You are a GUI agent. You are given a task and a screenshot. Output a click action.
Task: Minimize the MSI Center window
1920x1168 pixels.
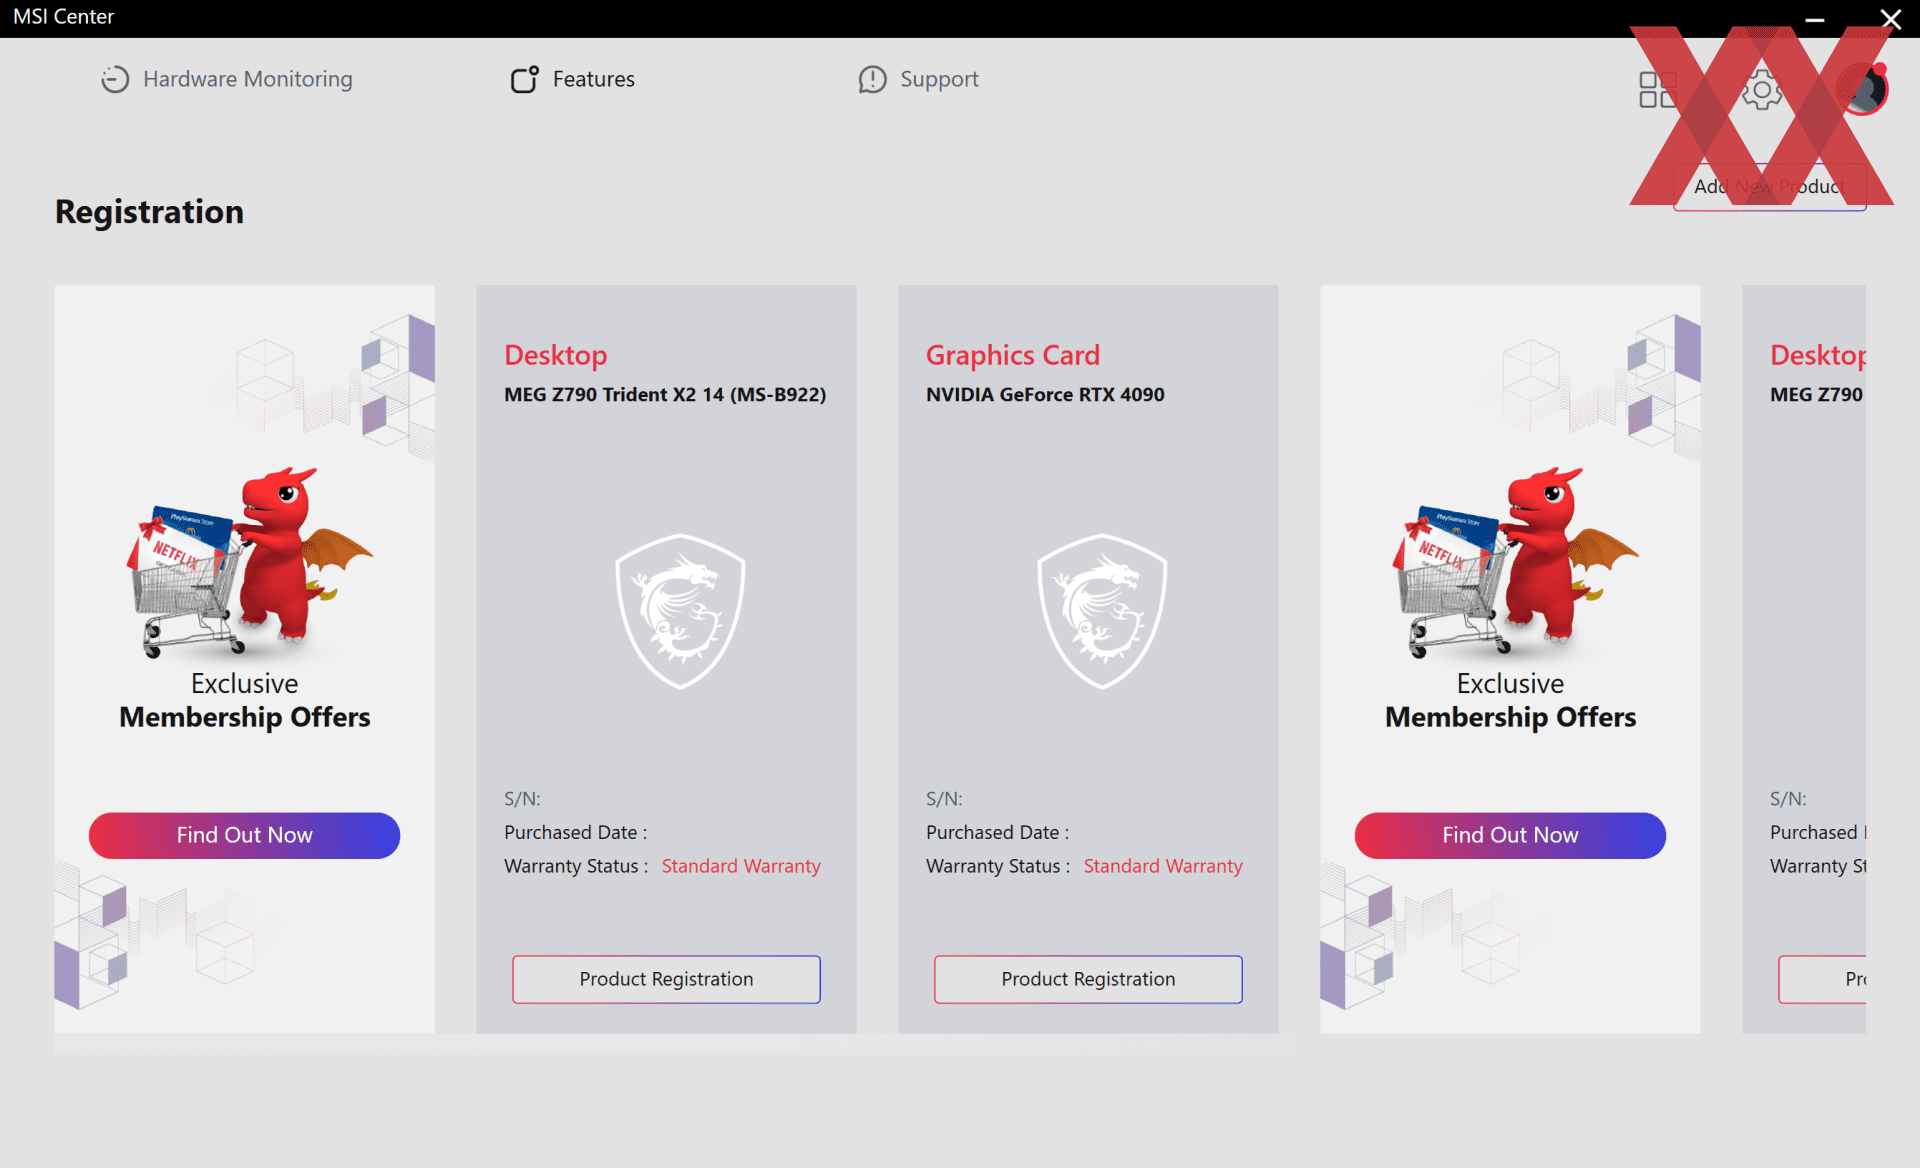tap(1815, 19)
